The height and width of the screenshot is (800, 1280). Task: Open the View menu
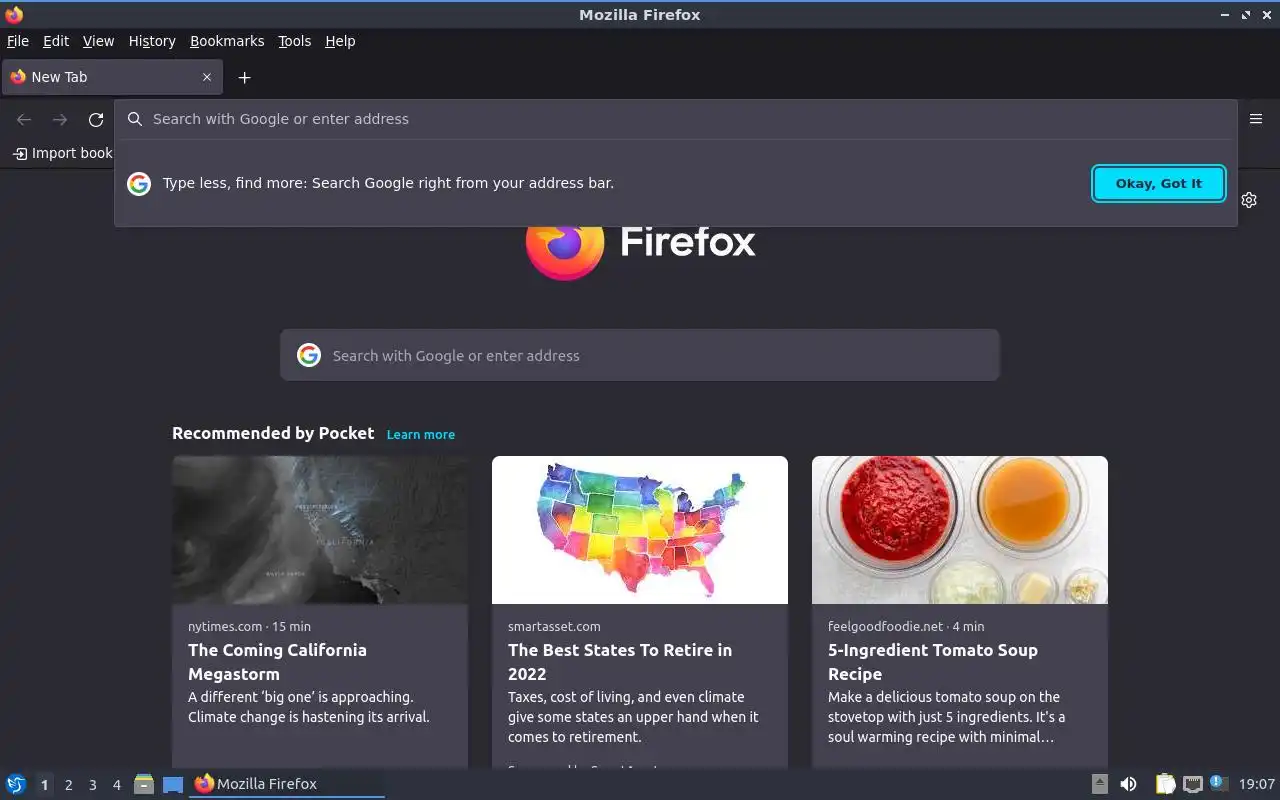98,41
